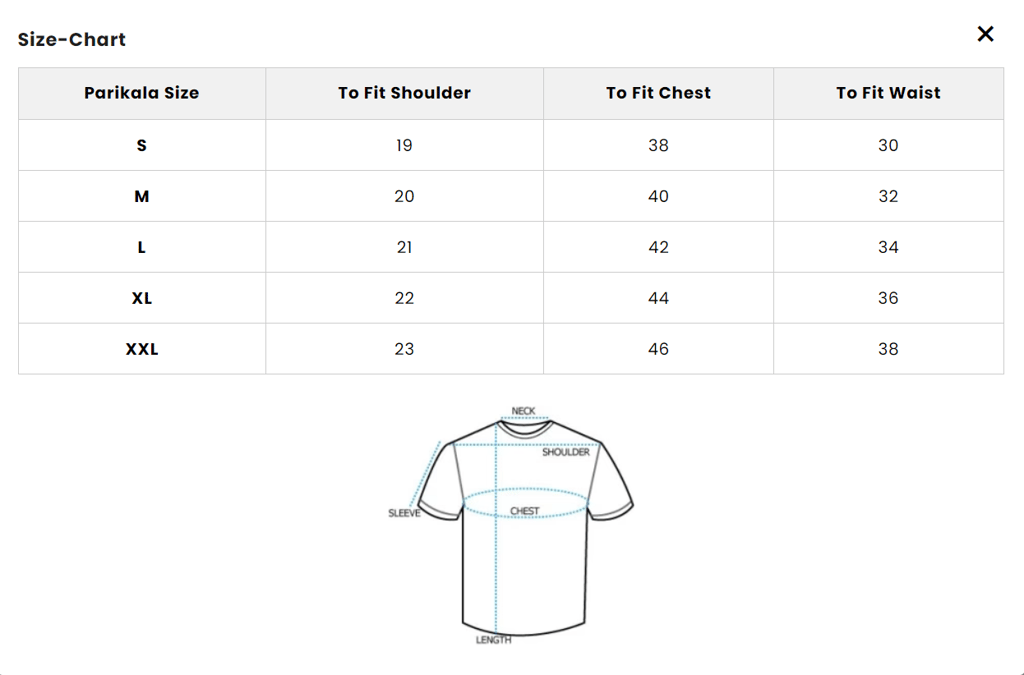Image resolution: width=1024 pixels, height=675 pixels.
Task: Select the XL size row label
Action: point(141,298)
